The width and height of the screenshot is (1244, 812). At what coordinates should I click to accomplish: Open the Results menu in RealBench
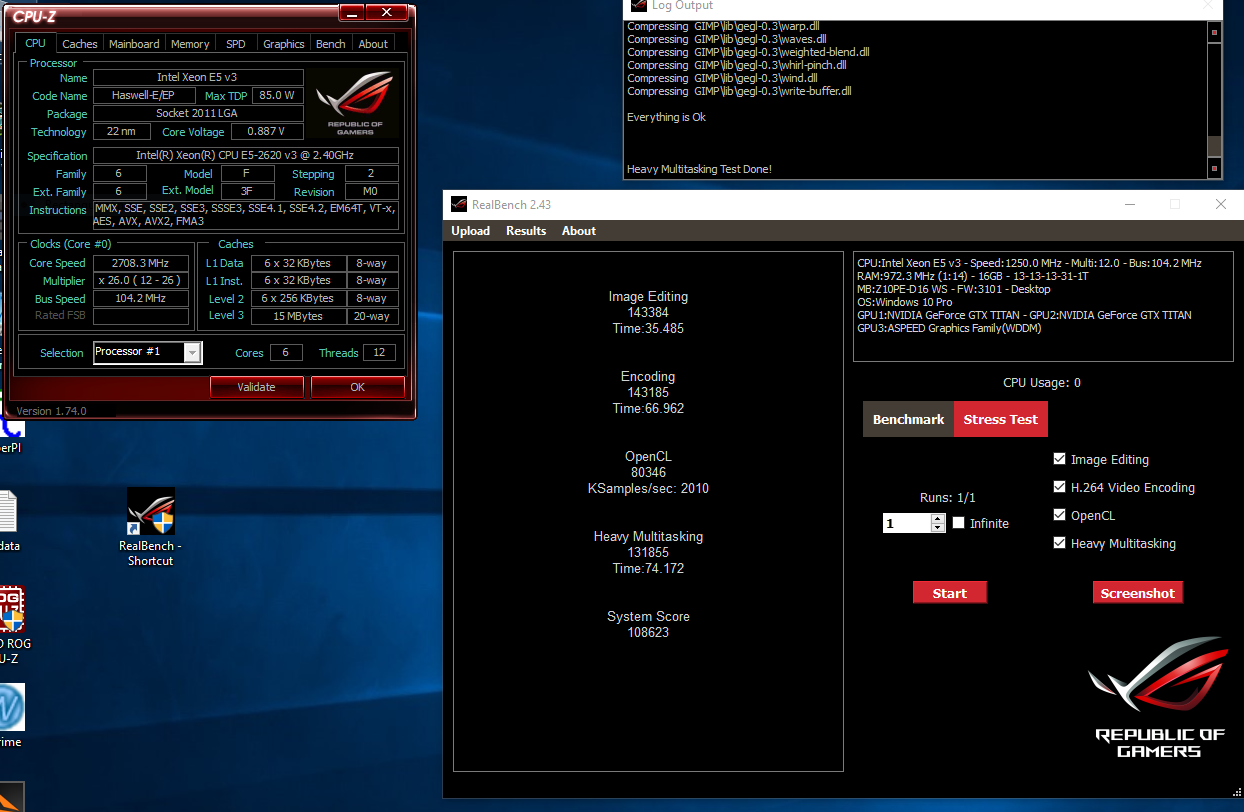[x=526, y=231]
